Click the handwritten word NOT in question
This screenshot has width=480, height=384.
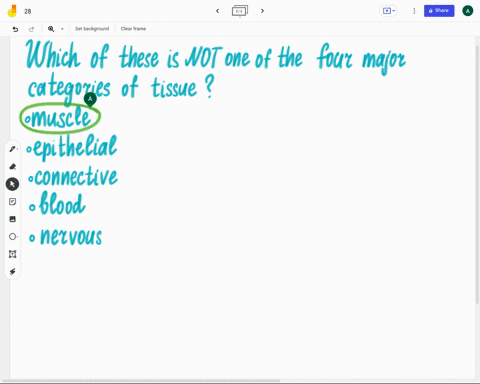pyautogui.click(x=203, y=57)
